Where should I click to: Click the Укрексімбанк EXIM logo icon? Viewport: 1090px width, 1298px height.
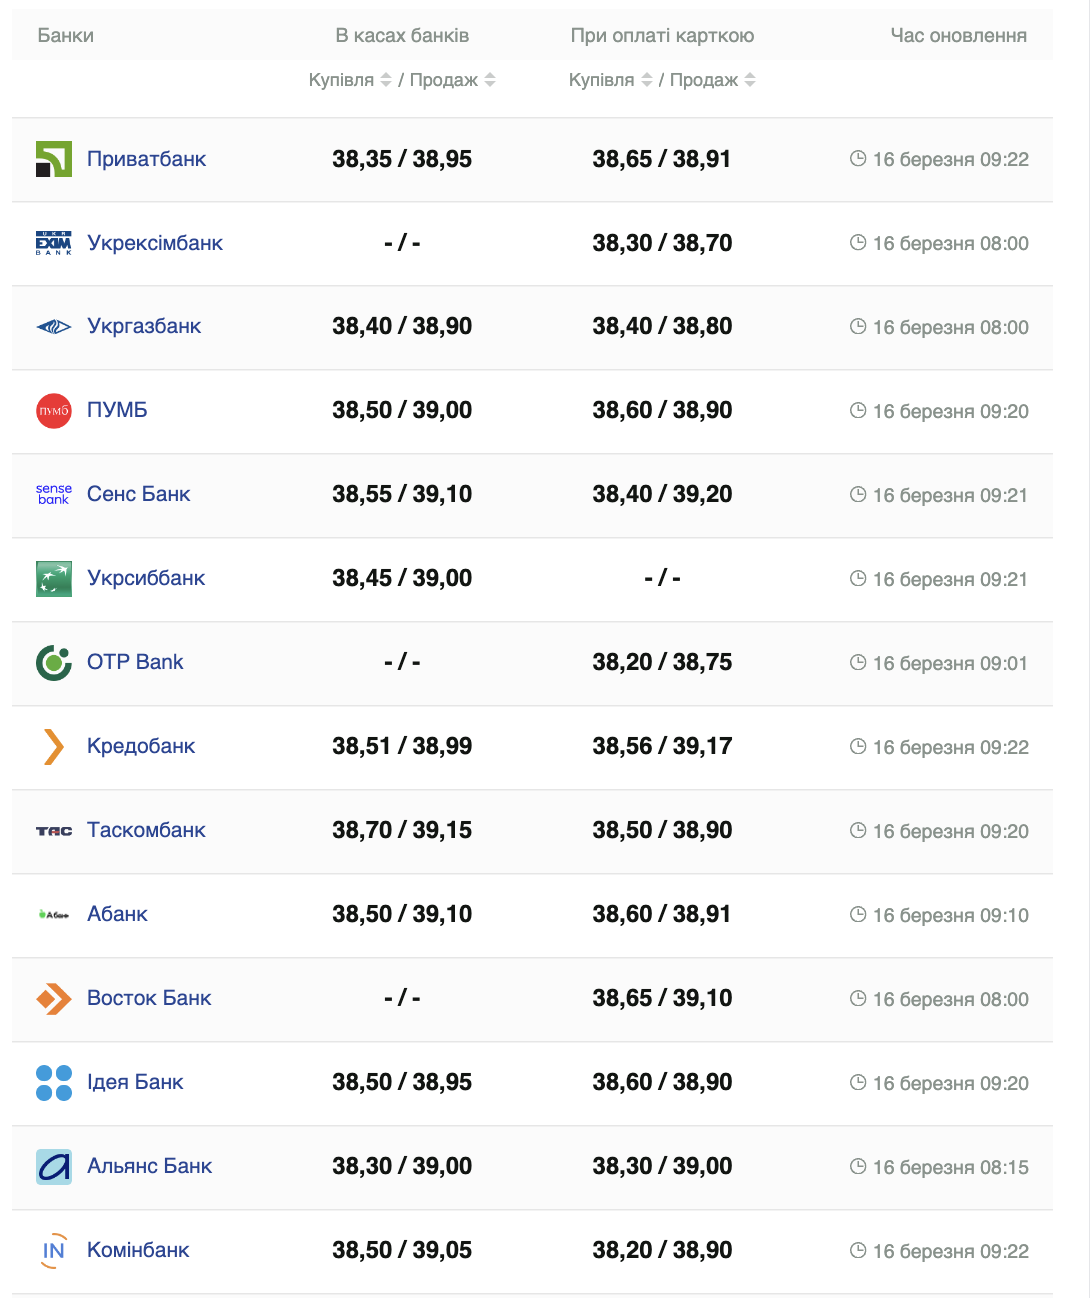point(54,243)
